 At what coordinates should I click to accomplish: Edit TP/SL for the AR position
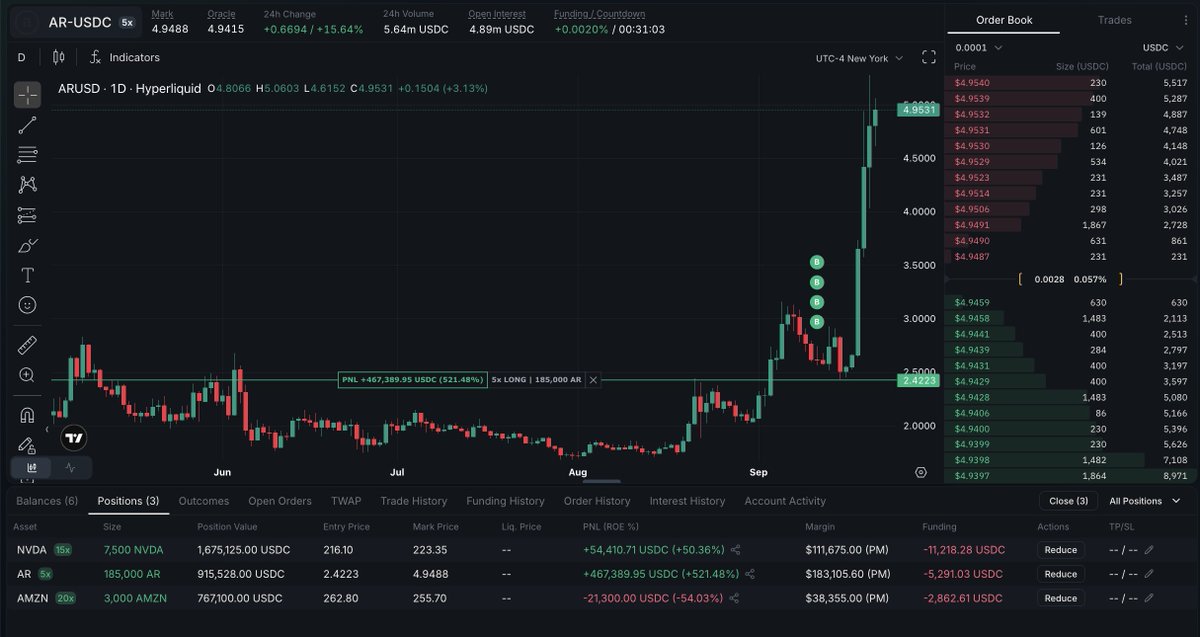[x=1149, y=574]
